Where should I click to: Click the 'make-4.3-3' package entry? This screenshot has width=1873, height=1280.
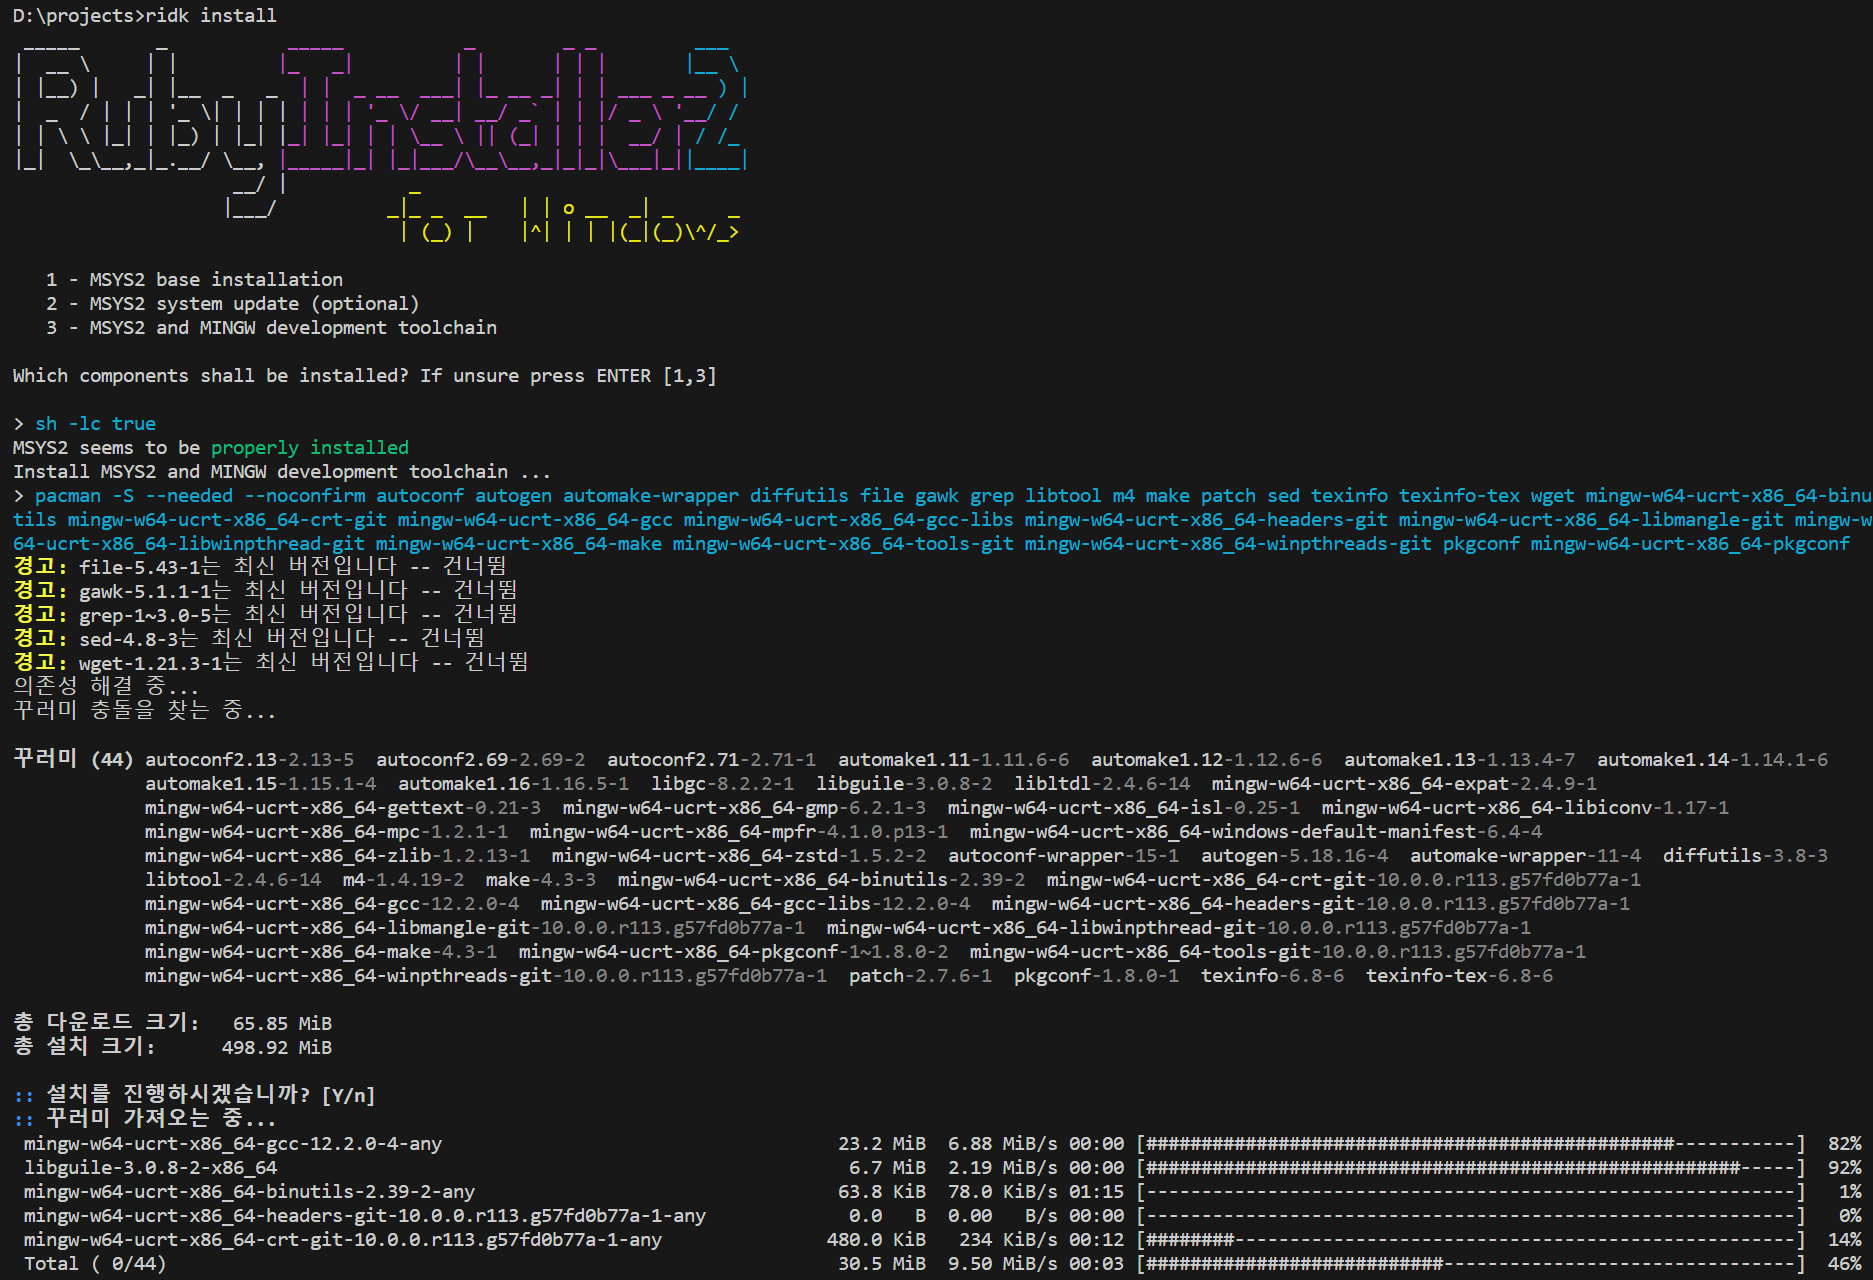point(540,879)
